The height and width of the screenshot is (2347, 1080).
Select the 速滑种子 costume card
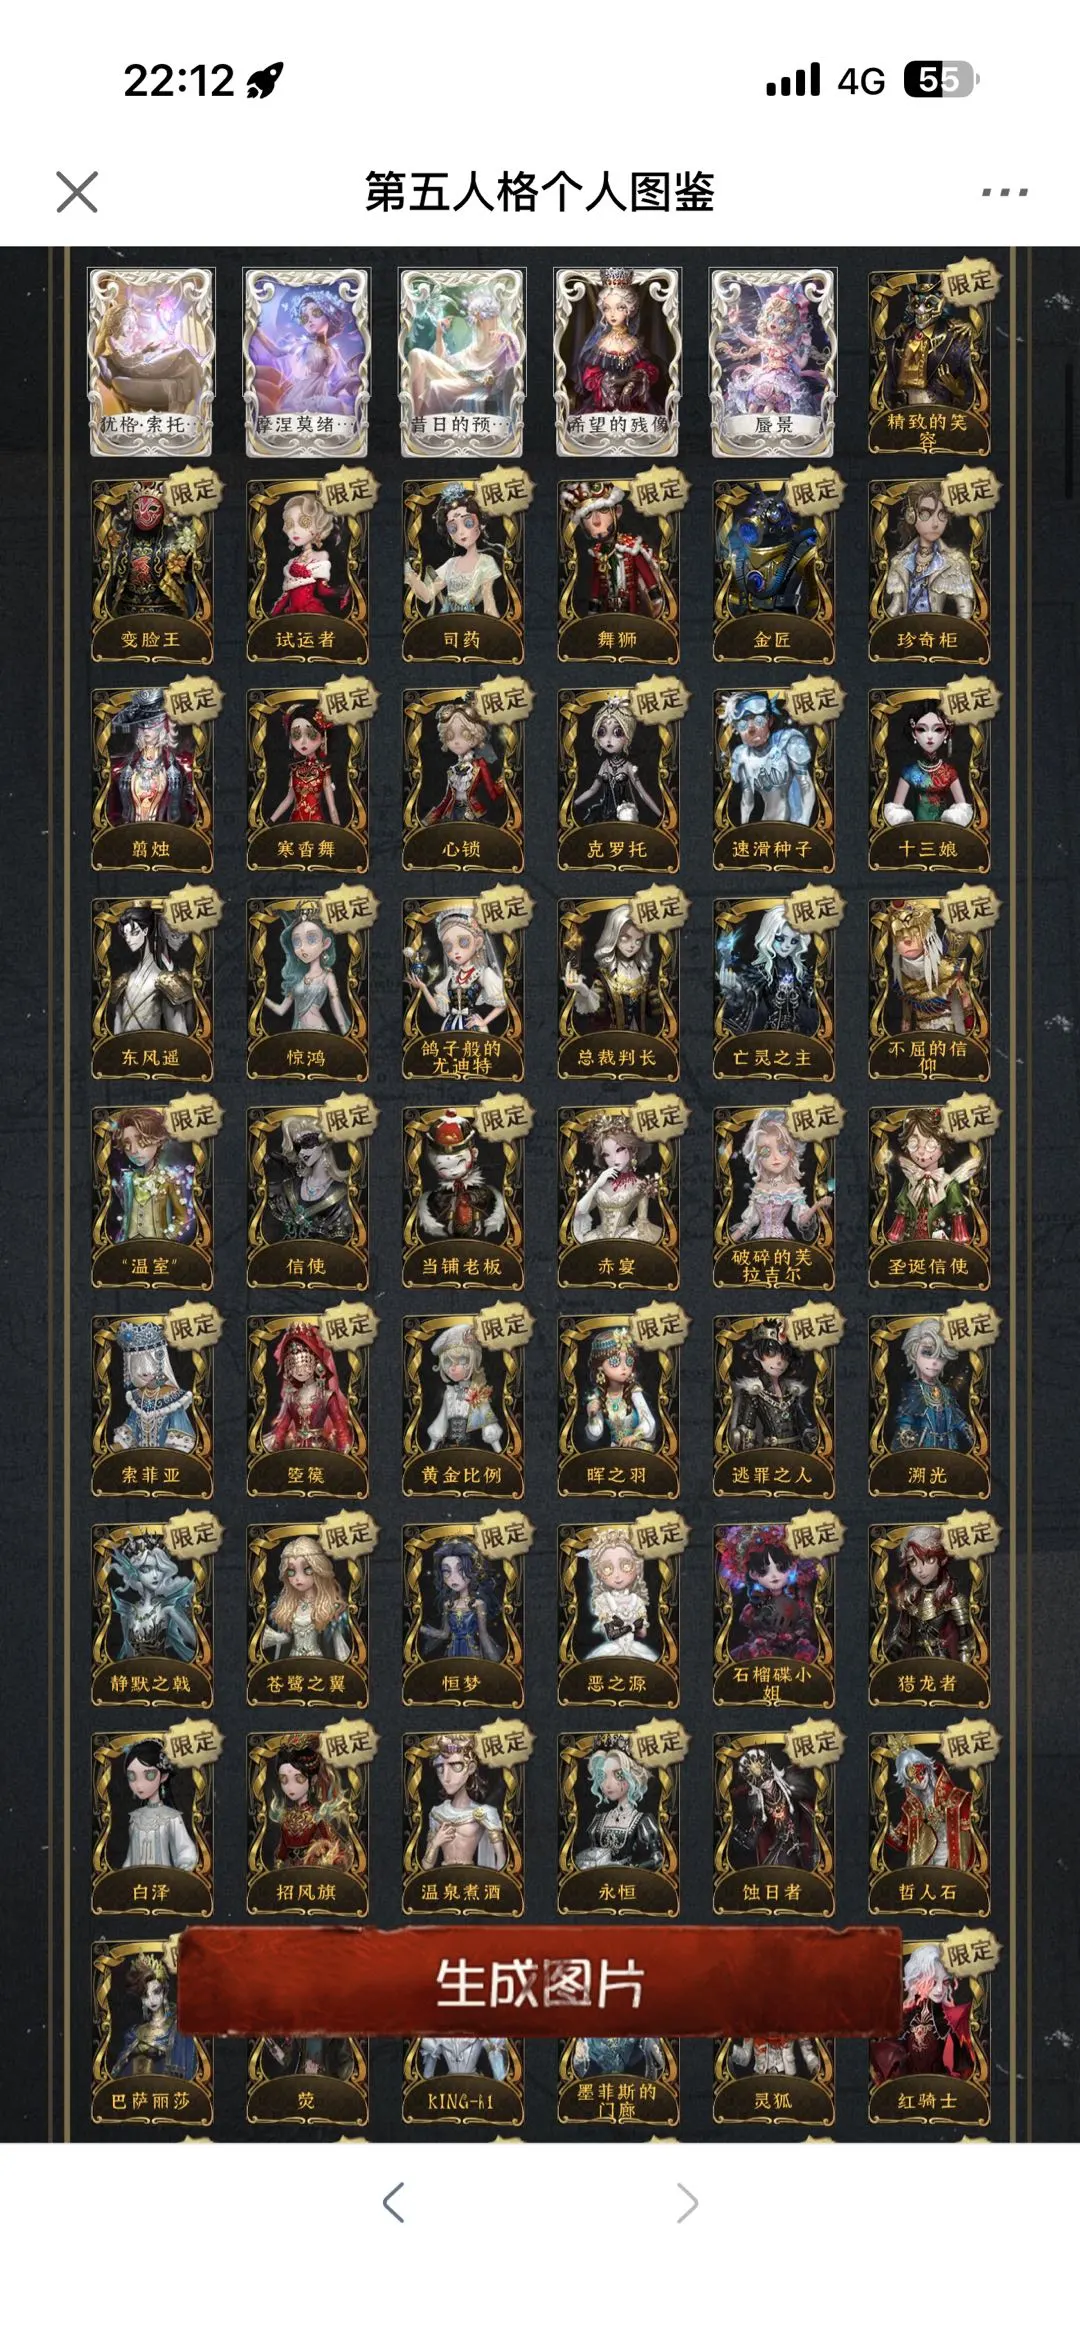(x=772, y=780)
